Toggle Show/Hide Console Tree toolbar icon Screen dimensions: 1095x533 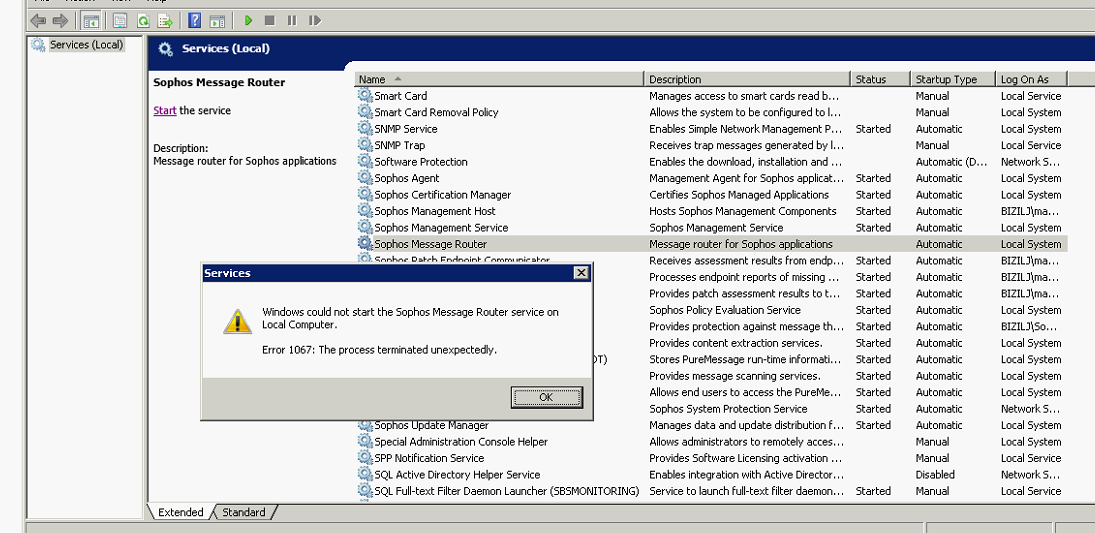[x=90, y=21]
